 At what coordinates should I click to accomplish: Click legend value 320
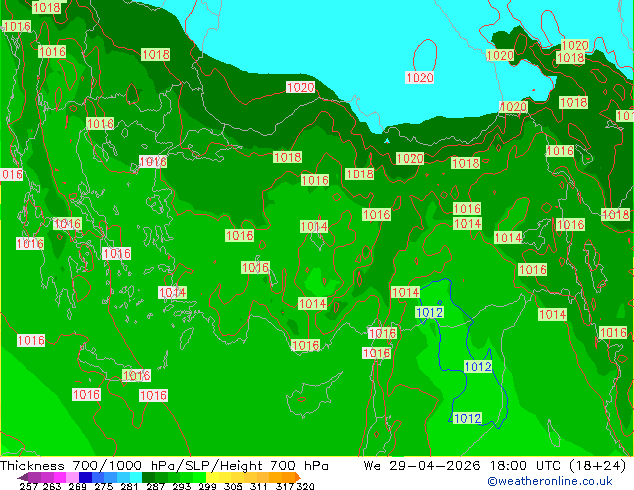(x=305, y=486)
